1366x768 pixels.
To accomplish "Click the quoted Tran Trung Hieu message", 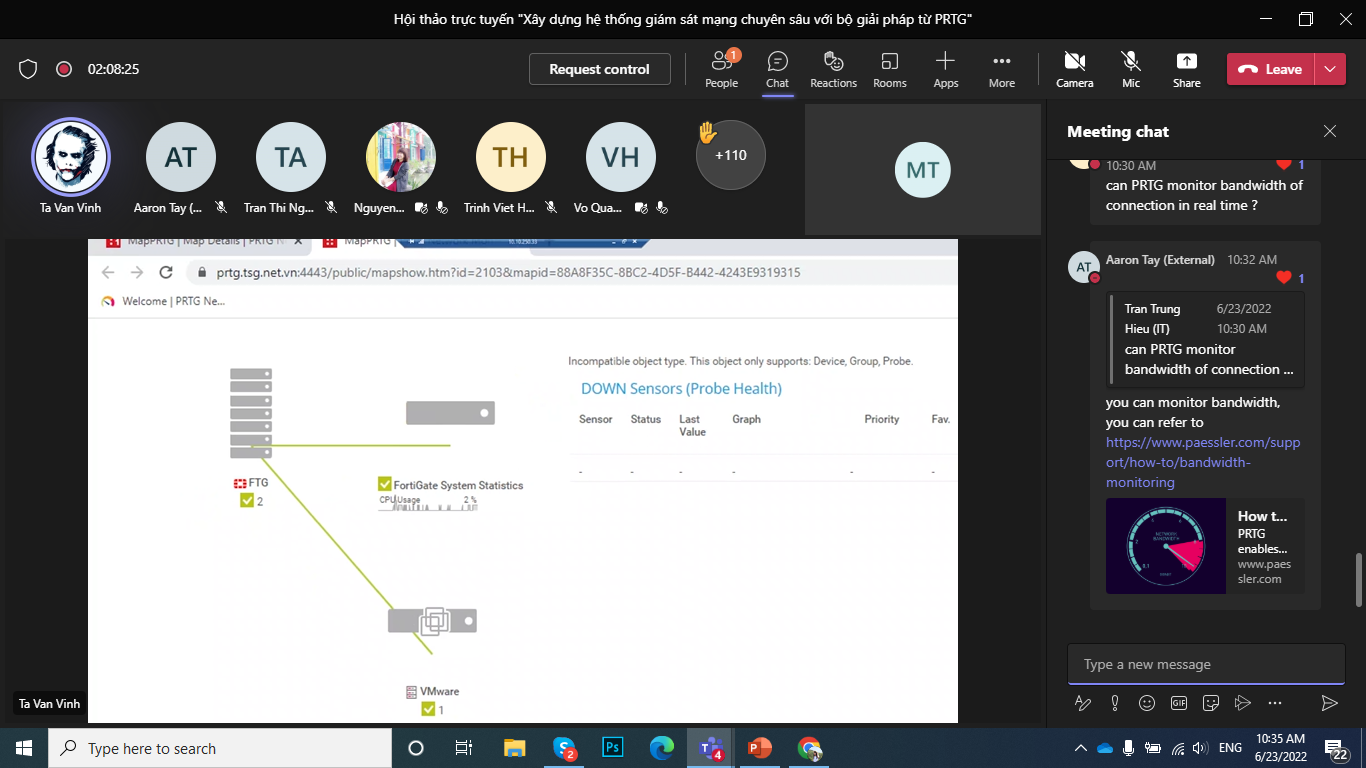I will click(x=1206, y=339).
